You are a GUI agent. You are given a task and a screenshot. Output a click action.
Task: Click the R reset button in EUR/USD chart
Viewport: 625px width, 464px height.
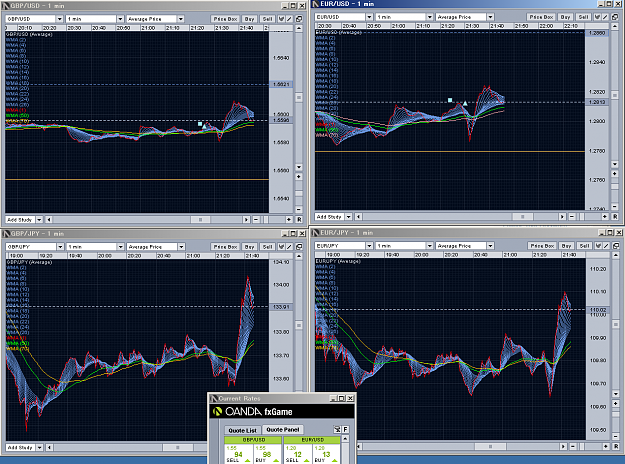coord(615,216)
